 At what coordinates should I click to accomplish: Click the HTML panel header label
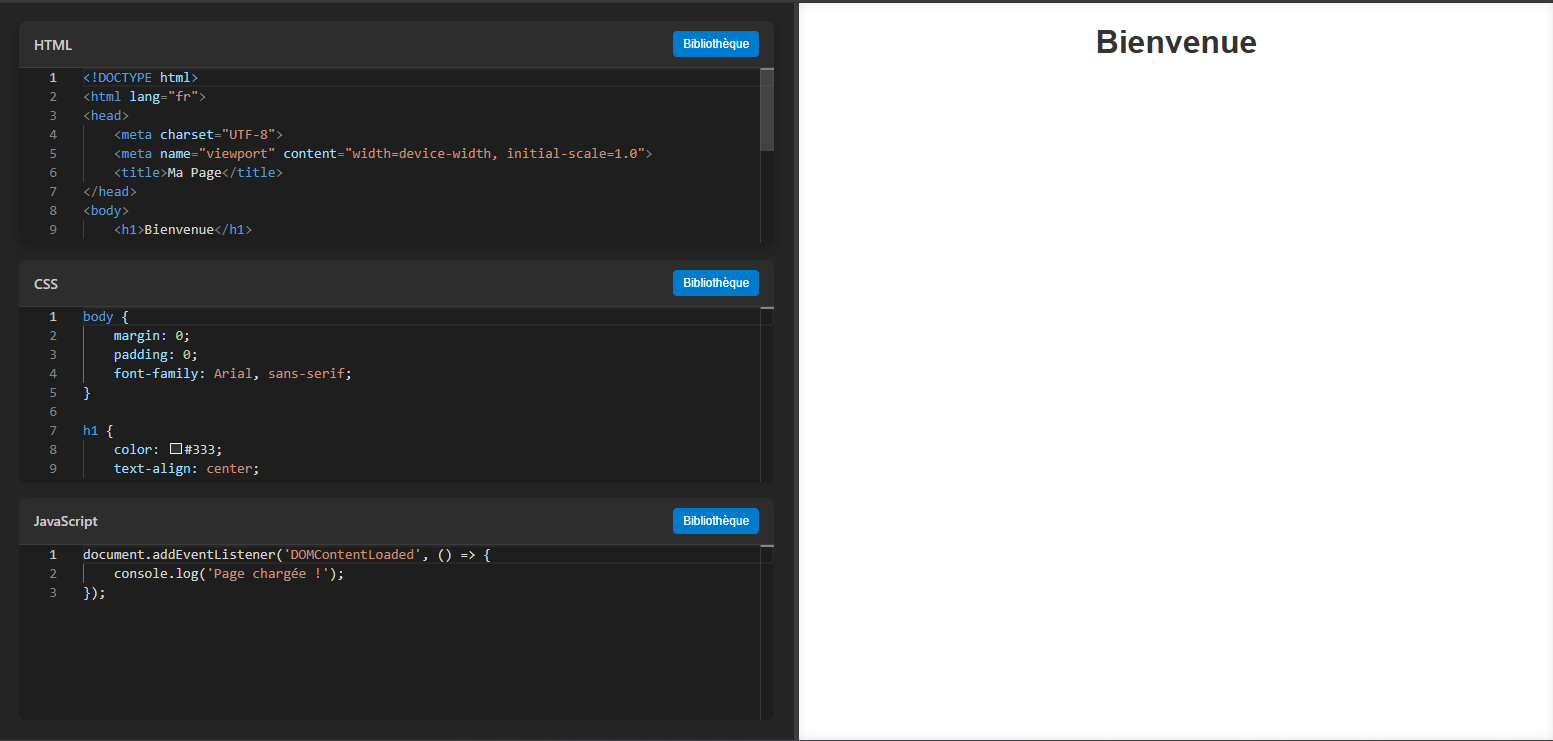[53, 45]
